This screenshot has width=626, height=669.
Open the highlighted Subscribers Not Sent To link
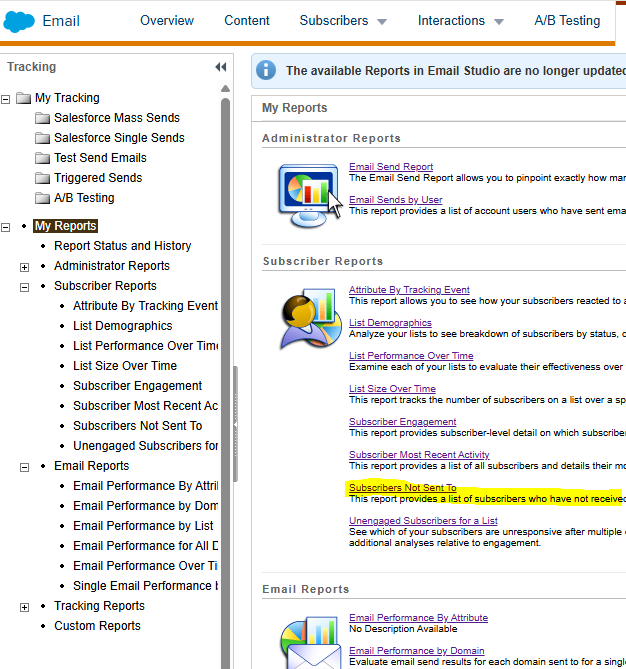tap(402, 488)
